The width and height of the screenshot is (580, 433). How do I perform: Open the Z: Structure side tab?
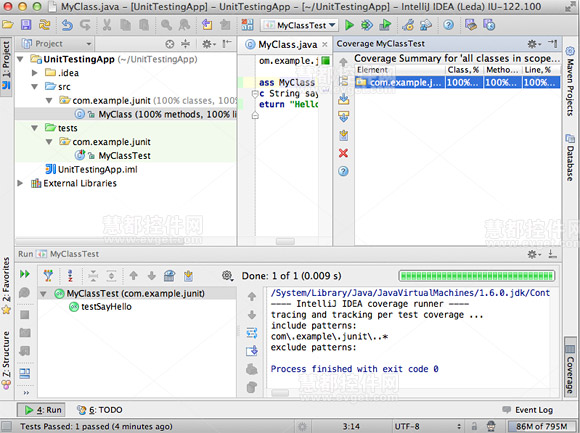point(6,360)
